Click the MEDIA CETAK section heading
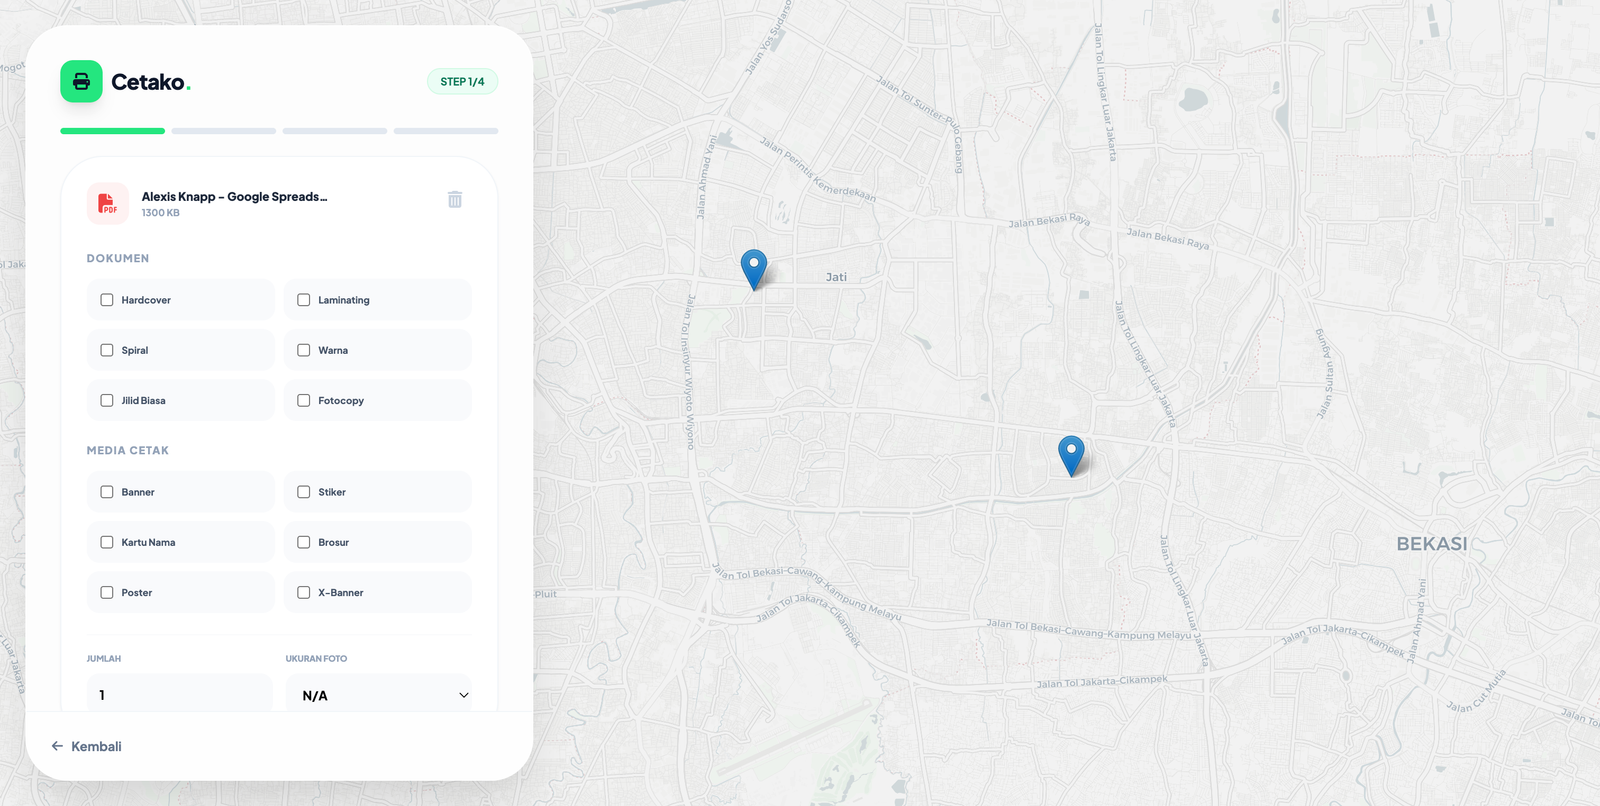The image size is (1600, 806). [x=128, y=450]
